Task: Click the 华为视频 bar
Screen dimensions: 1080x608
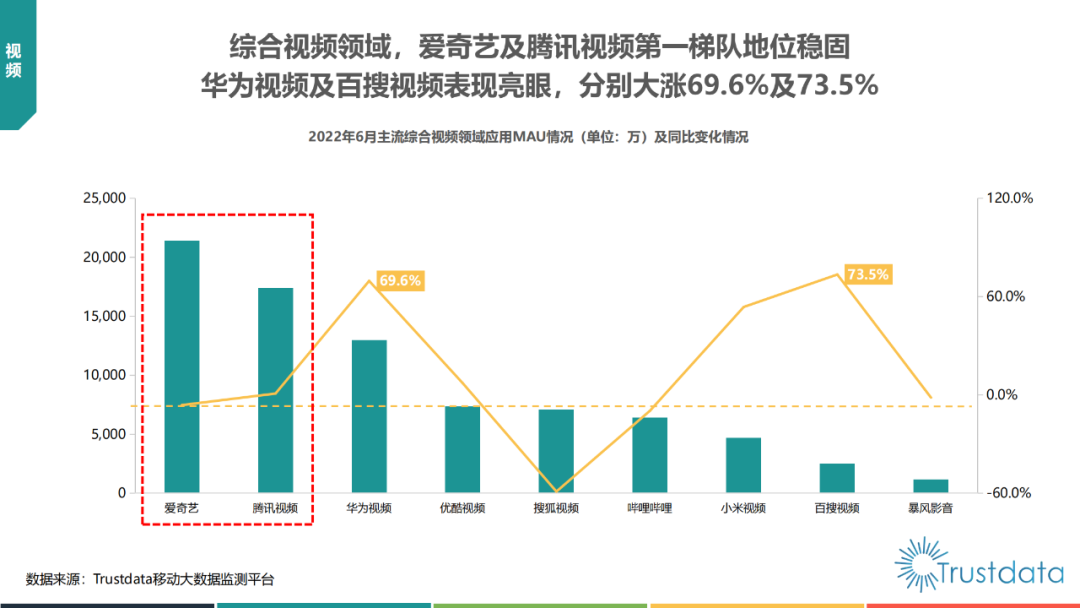Action: pyautogui.click(x=369, y=416)
